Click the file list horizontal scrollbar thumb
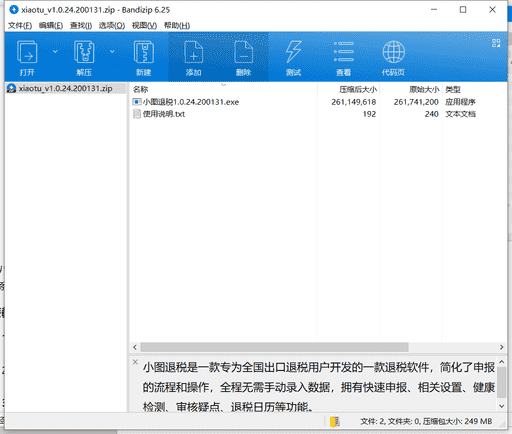The image size is (512, 434). point(274,347)
